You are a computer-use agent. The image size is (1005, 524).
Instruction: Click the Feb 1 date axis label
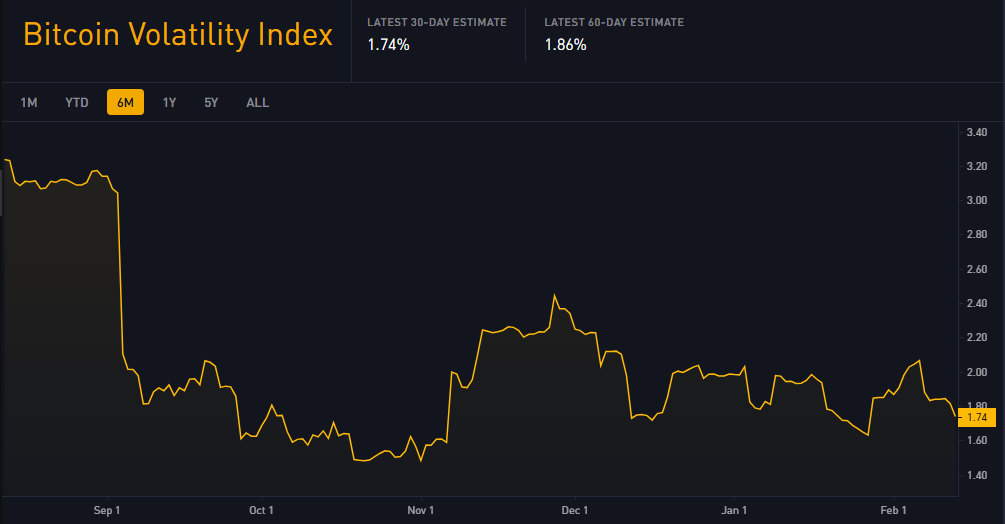coord(893,510)
